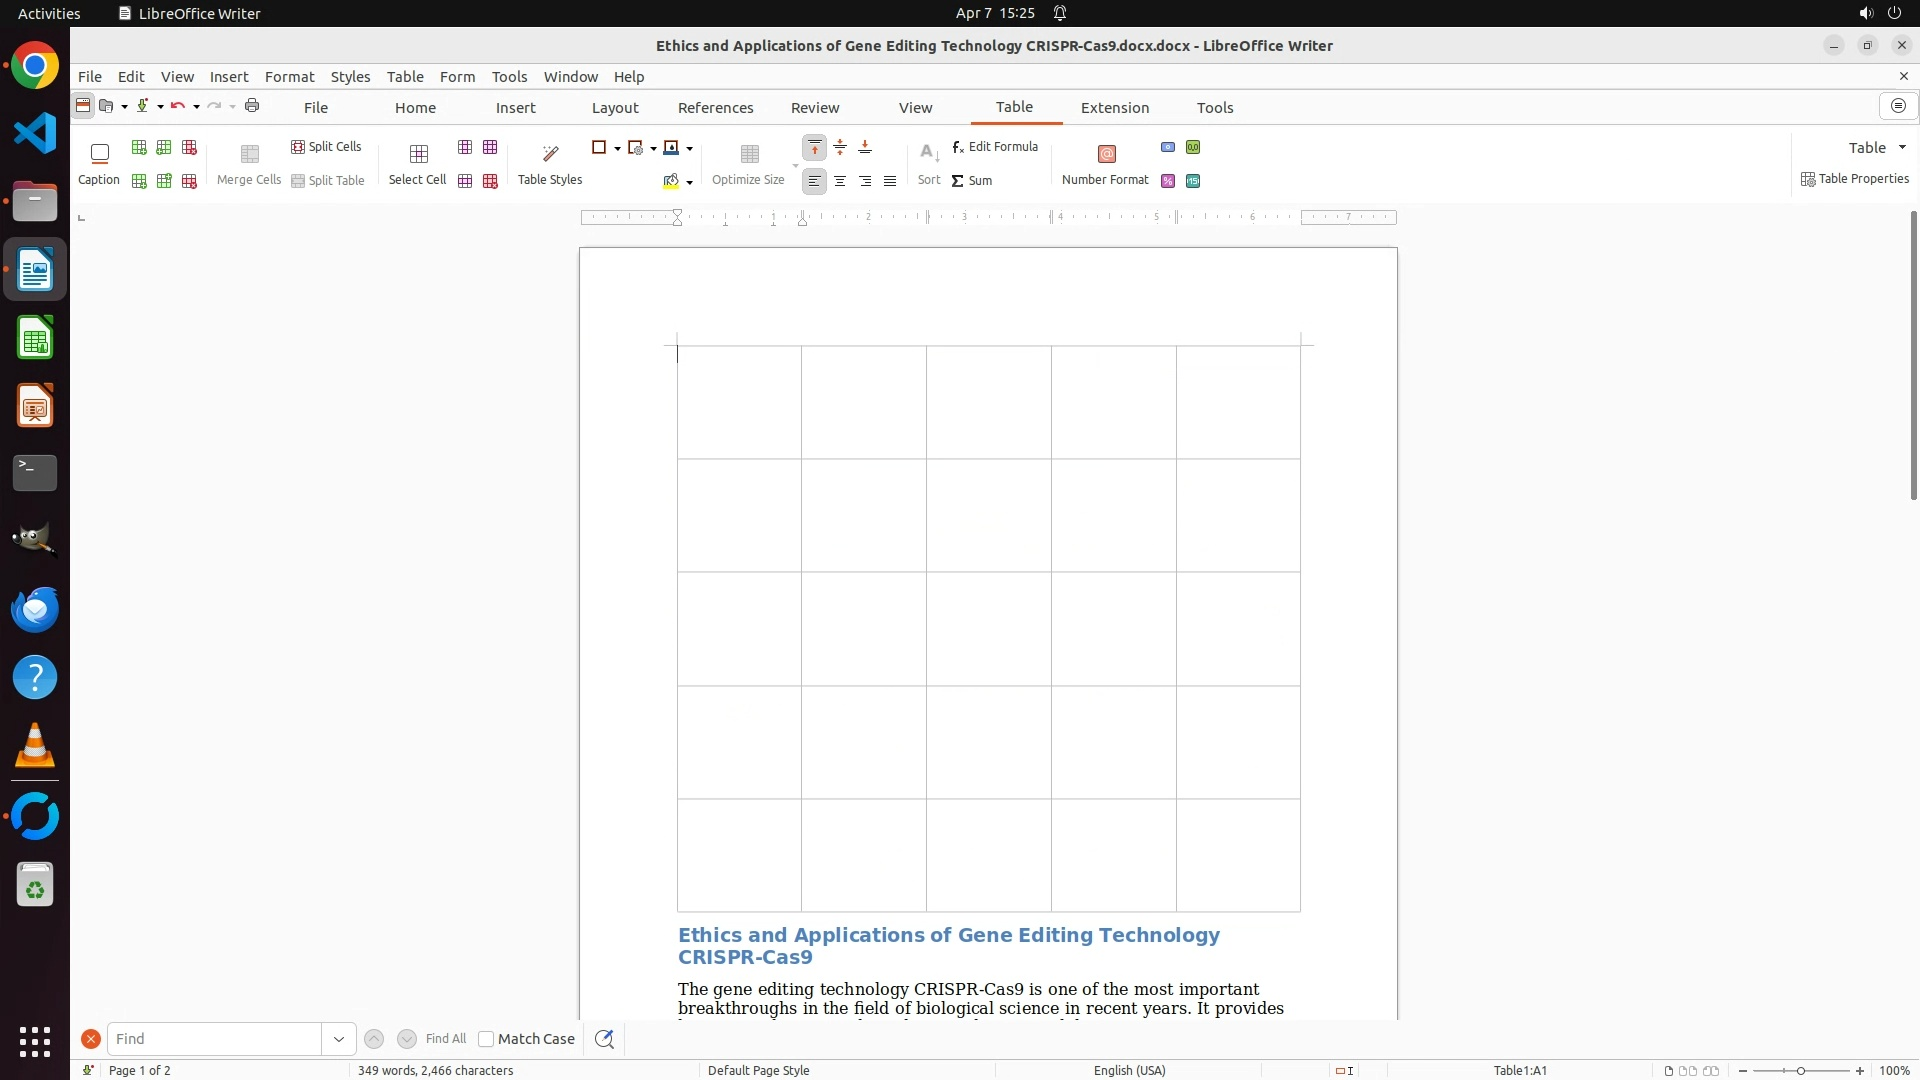Open the Styles menu
1920x1080 pixels.
point(350,77)
